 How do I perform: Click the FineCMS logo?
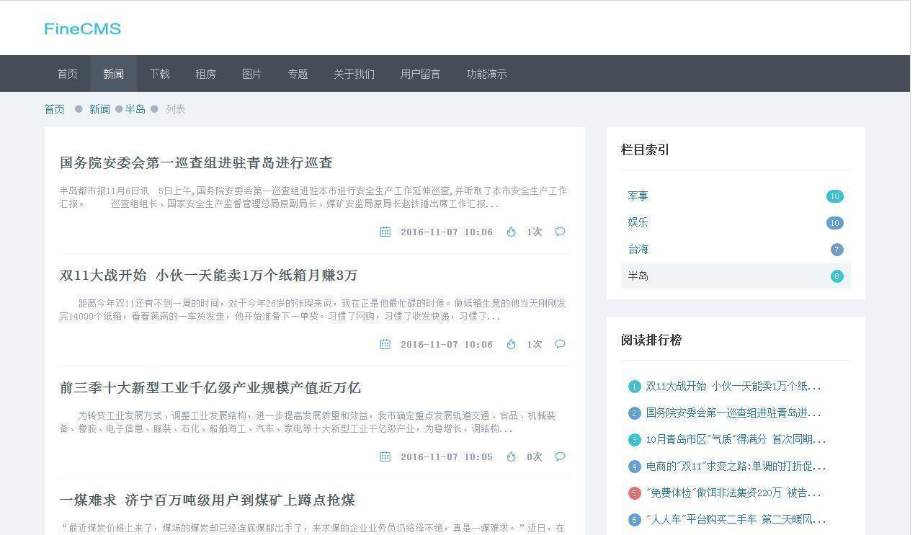tap(82, 28)
